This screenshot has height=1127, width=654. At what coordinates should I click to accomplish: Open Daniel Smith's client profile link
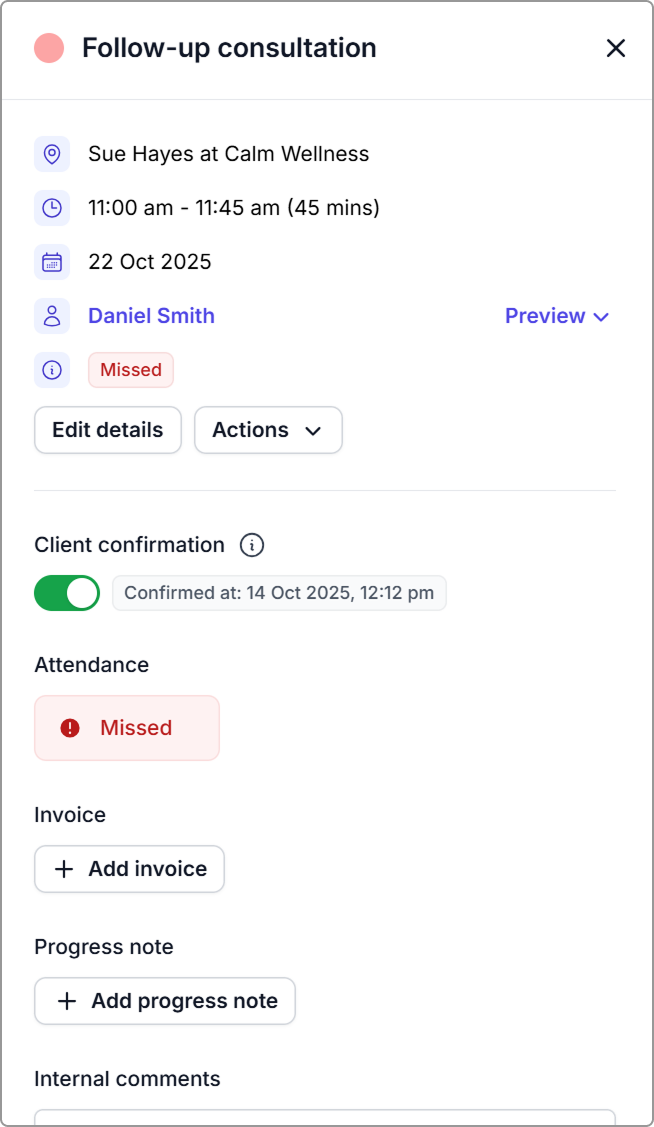click(x=151, y=316)
